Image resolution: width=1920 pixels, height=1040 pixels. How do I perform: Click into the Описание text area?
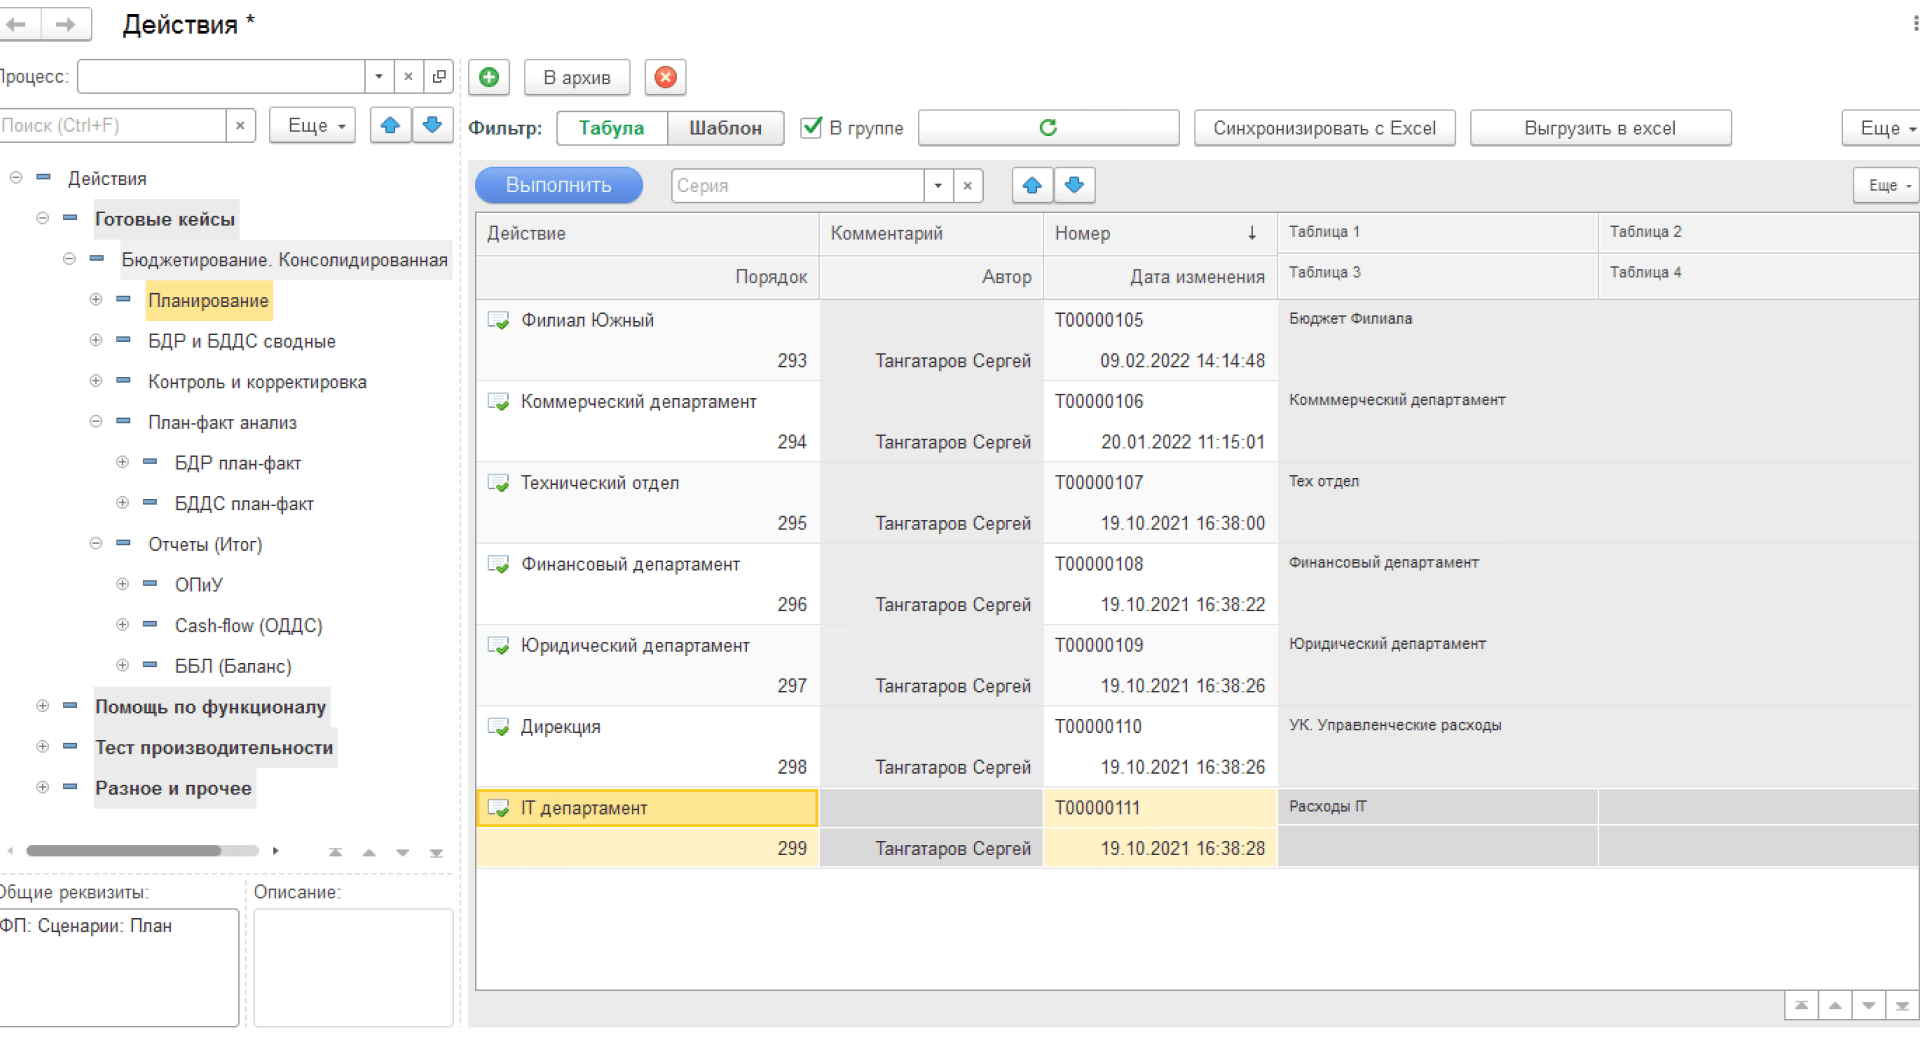click(353, 967)
